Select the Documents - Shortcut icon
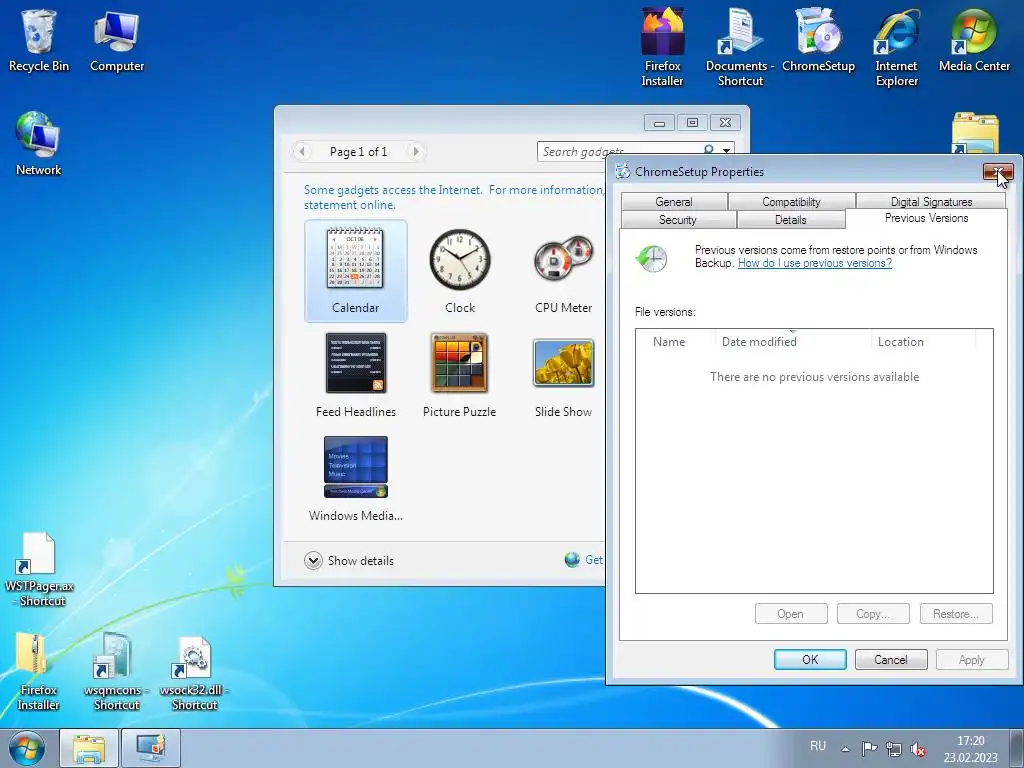 point(740,46)
